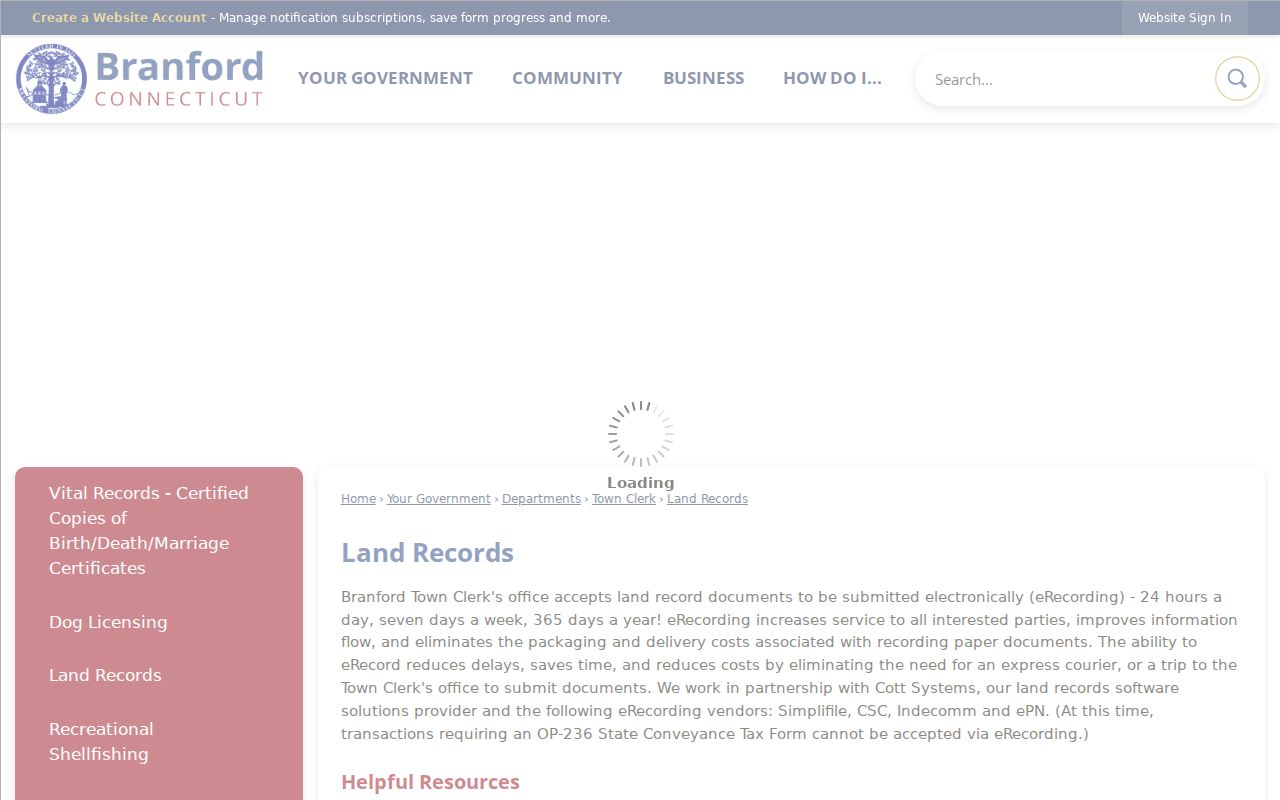Screen dimensions: 1280x800
Task: Open the How Do I... menu
Action: click(x=832, y=78)
